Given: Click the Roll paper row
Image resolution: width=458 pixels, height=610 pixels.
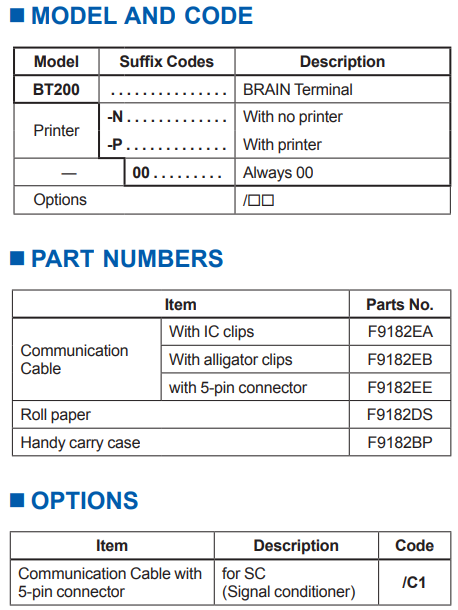Looking at the screenshot, I should click(x=232, y=415).
